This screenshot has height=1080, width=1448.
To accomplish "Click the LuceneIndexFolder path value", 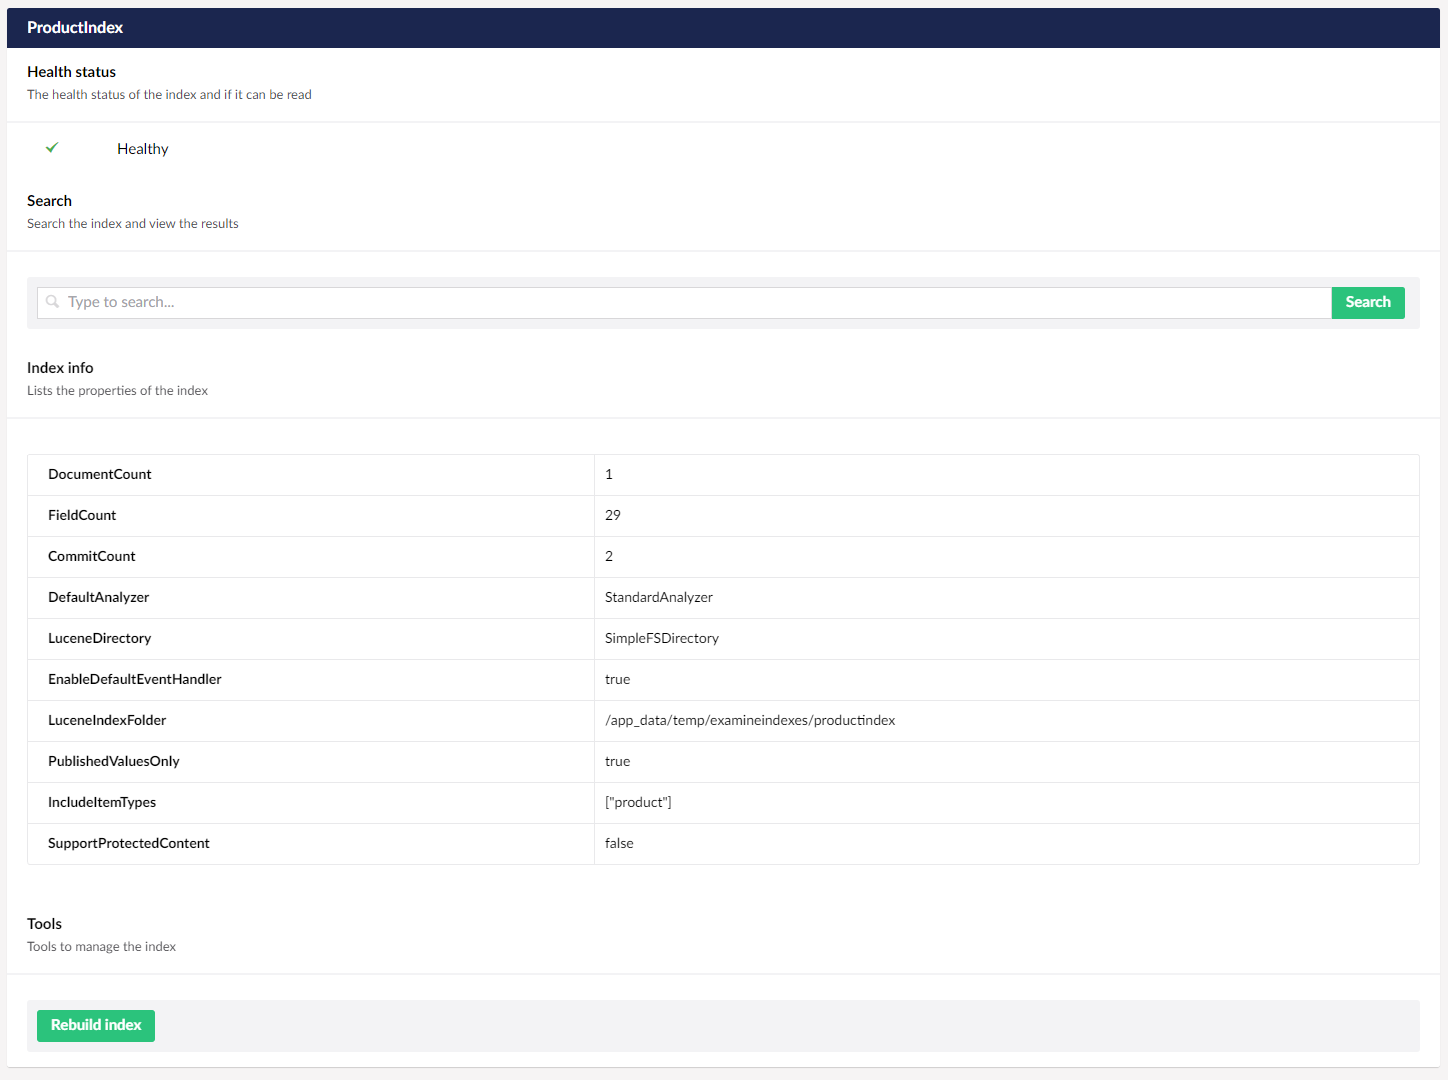I will tap(750, 720).
